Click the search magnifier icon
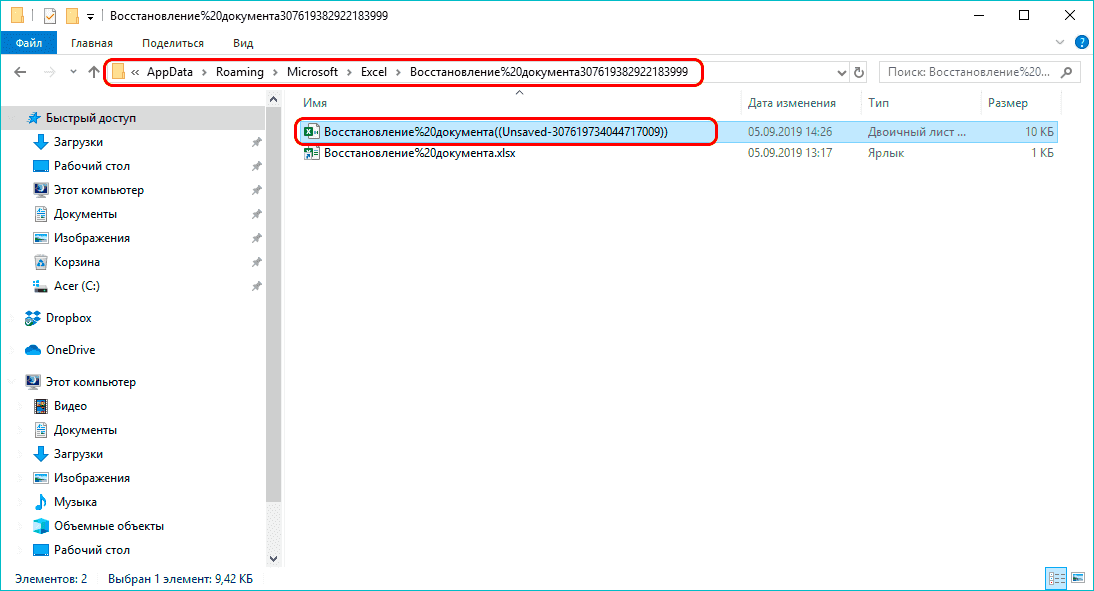The width and height of the screenshot is (1094, 591). [x=1066, y=72]
